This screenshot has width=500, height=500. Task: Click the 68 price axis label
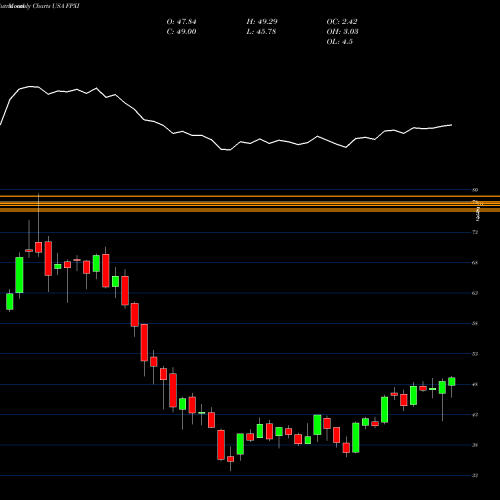pyautogui.click(x=475, y=263)
